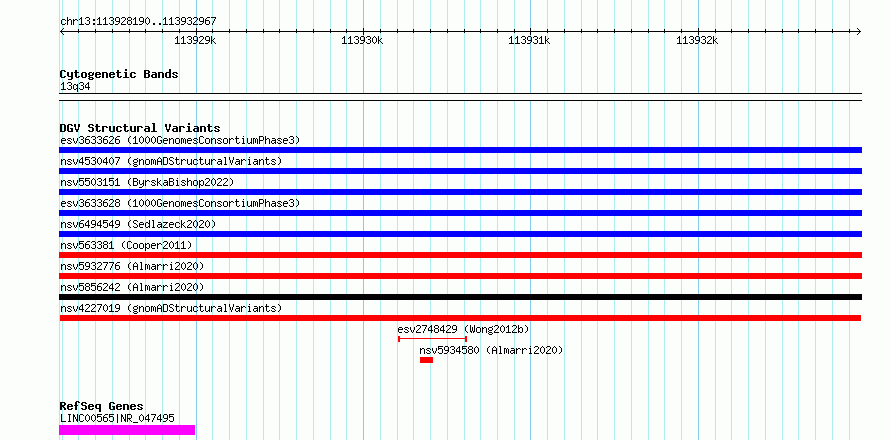Click the esv2748429 Wong2012b variant line
890x440 pixels.
click(x=433, y=339)
